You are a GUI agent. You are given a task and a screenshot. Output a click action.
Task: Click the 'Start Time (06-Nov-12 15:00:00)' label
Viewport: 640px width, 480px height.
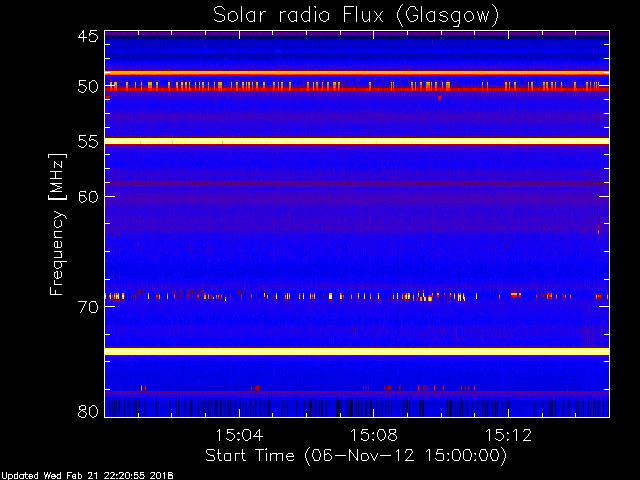(356, 456)
